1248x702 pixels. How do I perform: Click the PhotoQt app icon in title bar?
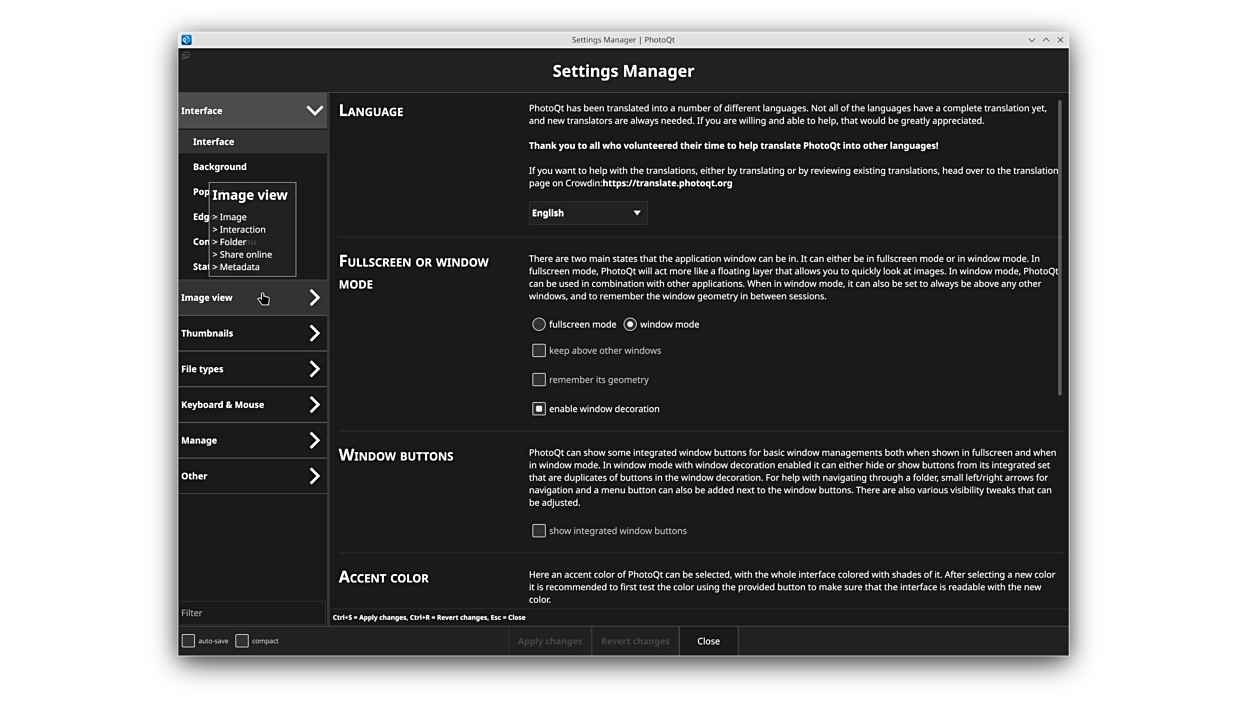pyautogui.click(x=186, y=40)
